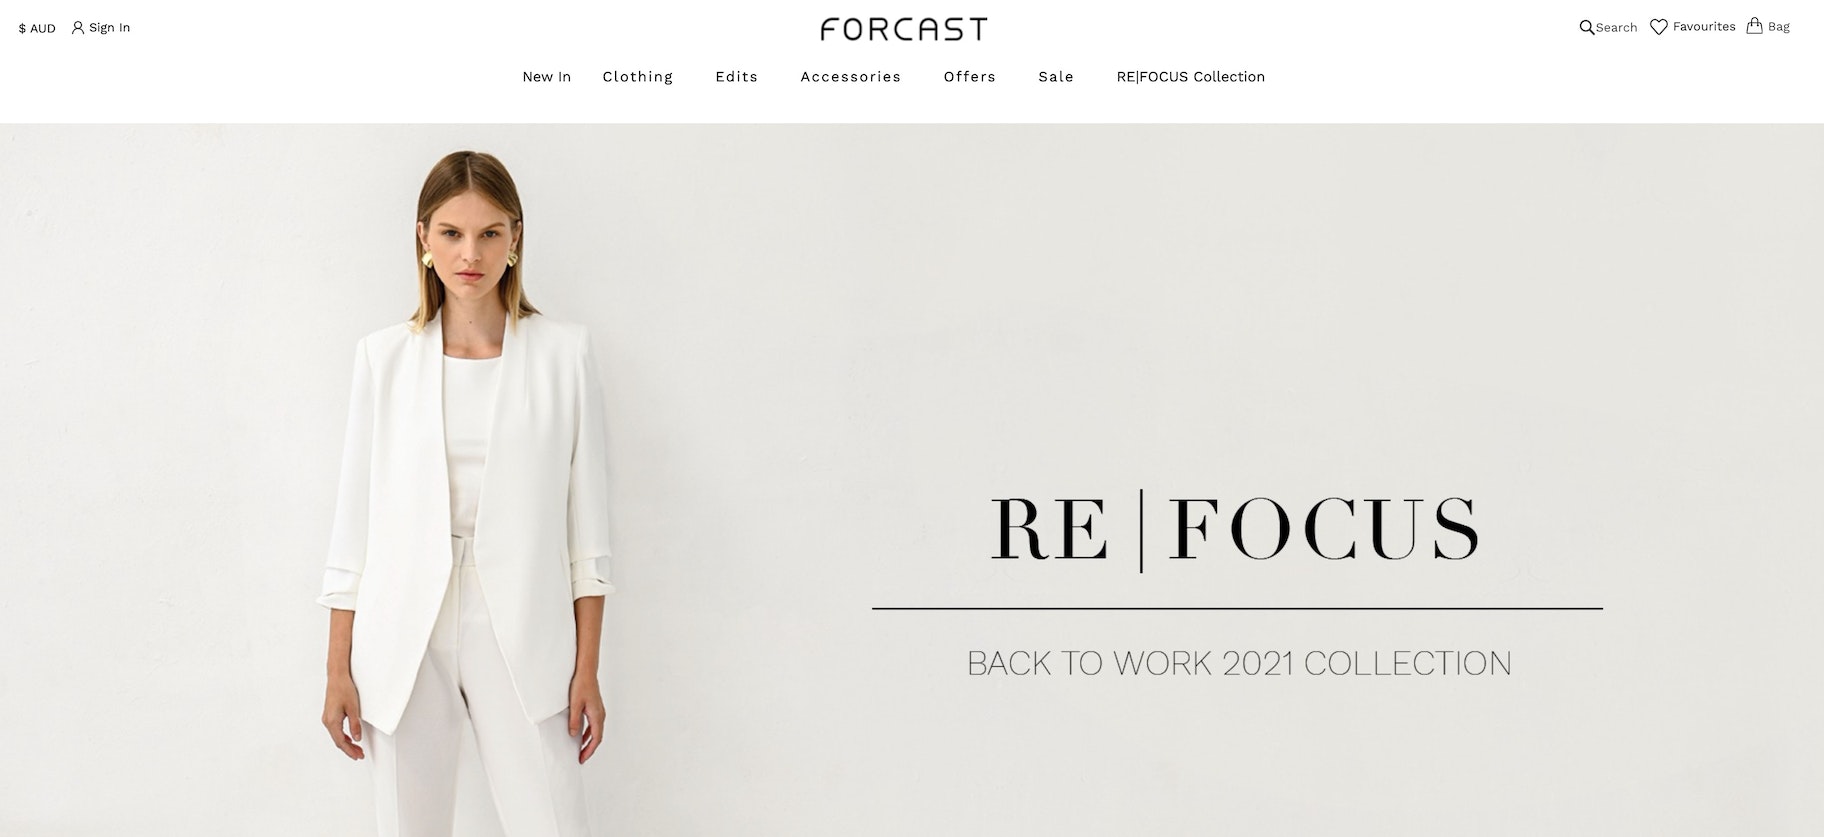Go home via the FORCAST logo

903,29
